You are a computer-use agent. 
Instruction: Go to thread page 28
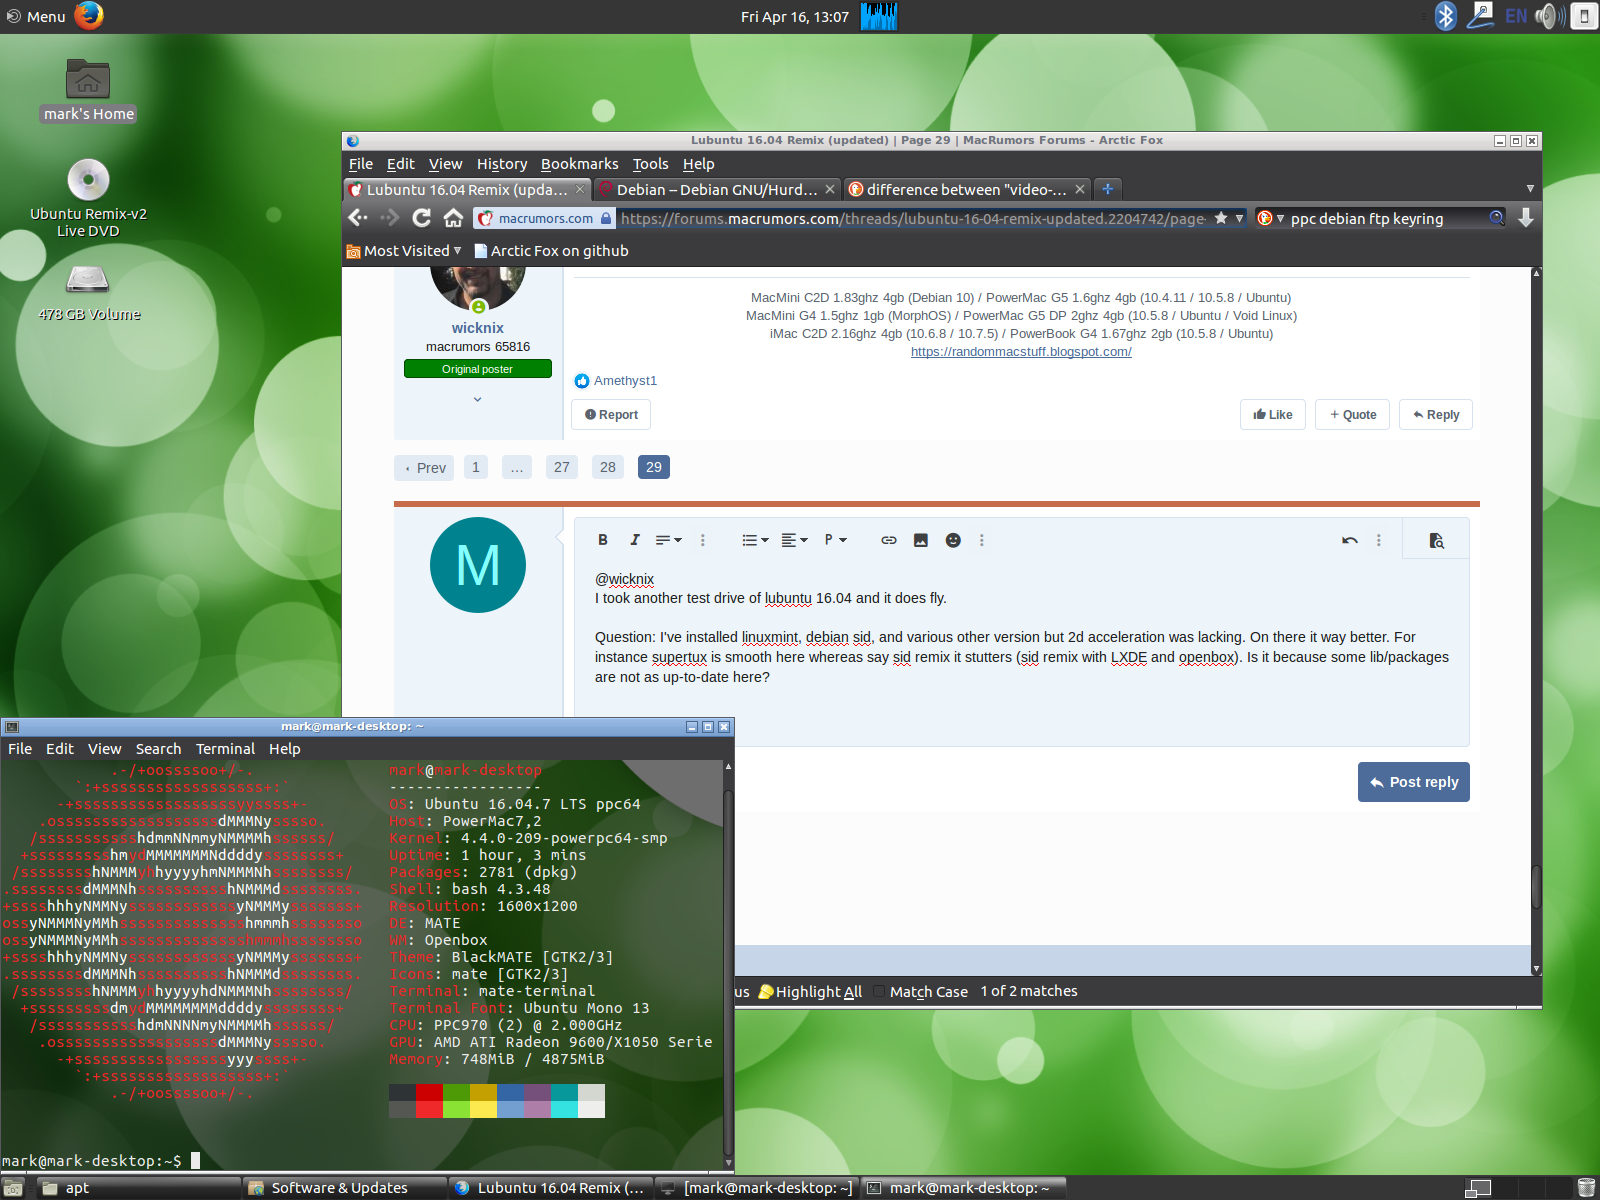click(x=608, y=467)
